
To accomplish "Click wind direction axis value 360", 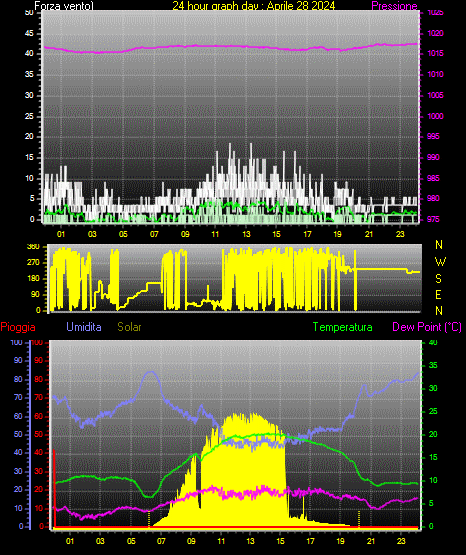I will point(33,247).
